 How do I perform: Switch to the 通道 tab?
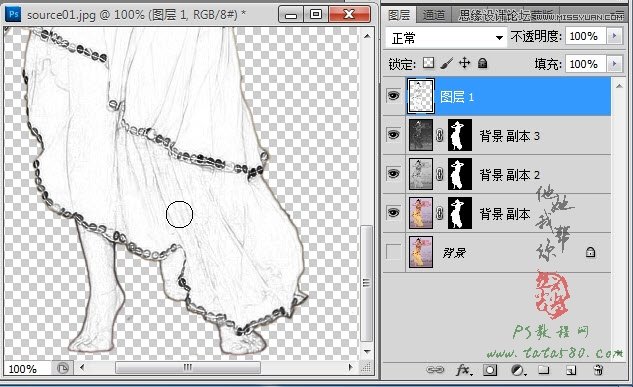tap(434, 15)
